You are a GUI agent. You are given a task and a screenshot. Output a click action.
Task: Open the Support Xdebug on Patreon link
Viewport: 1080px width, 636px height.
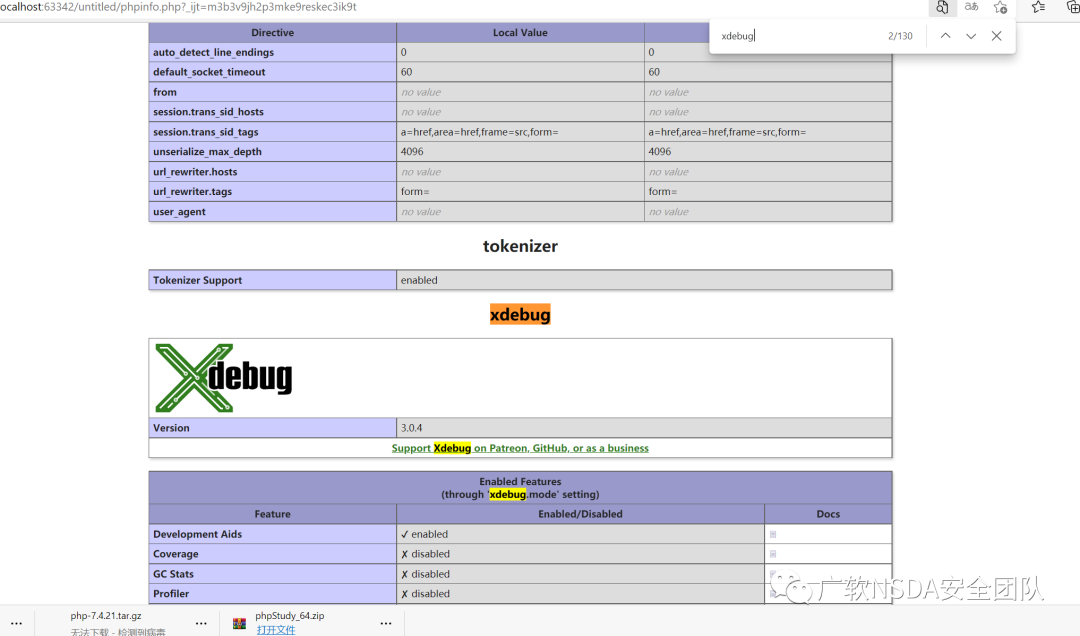(x=520, y=448)
